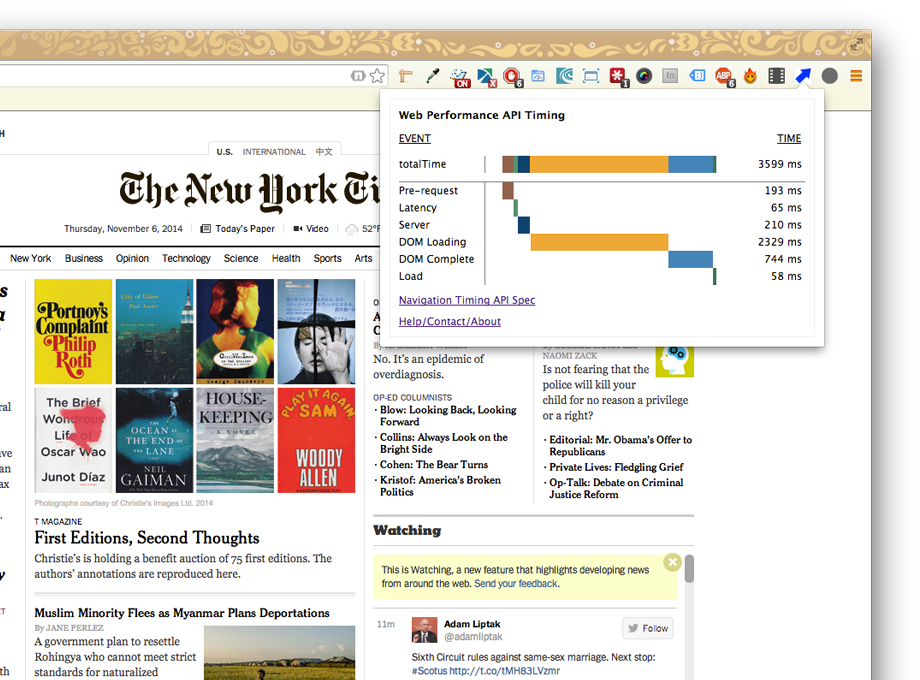Image resolution: width=920 pixels, height=680 pixels.
Task: Open the LastPass red asterisk extension
Action: click(x=618, y=77)
